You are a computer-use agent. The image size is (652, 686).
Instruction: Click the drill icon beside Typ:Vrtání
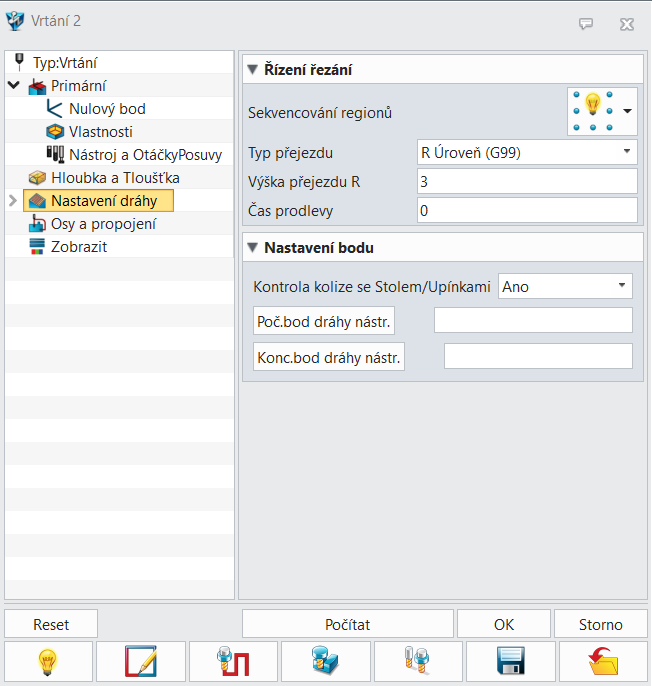tap(19, 62)
